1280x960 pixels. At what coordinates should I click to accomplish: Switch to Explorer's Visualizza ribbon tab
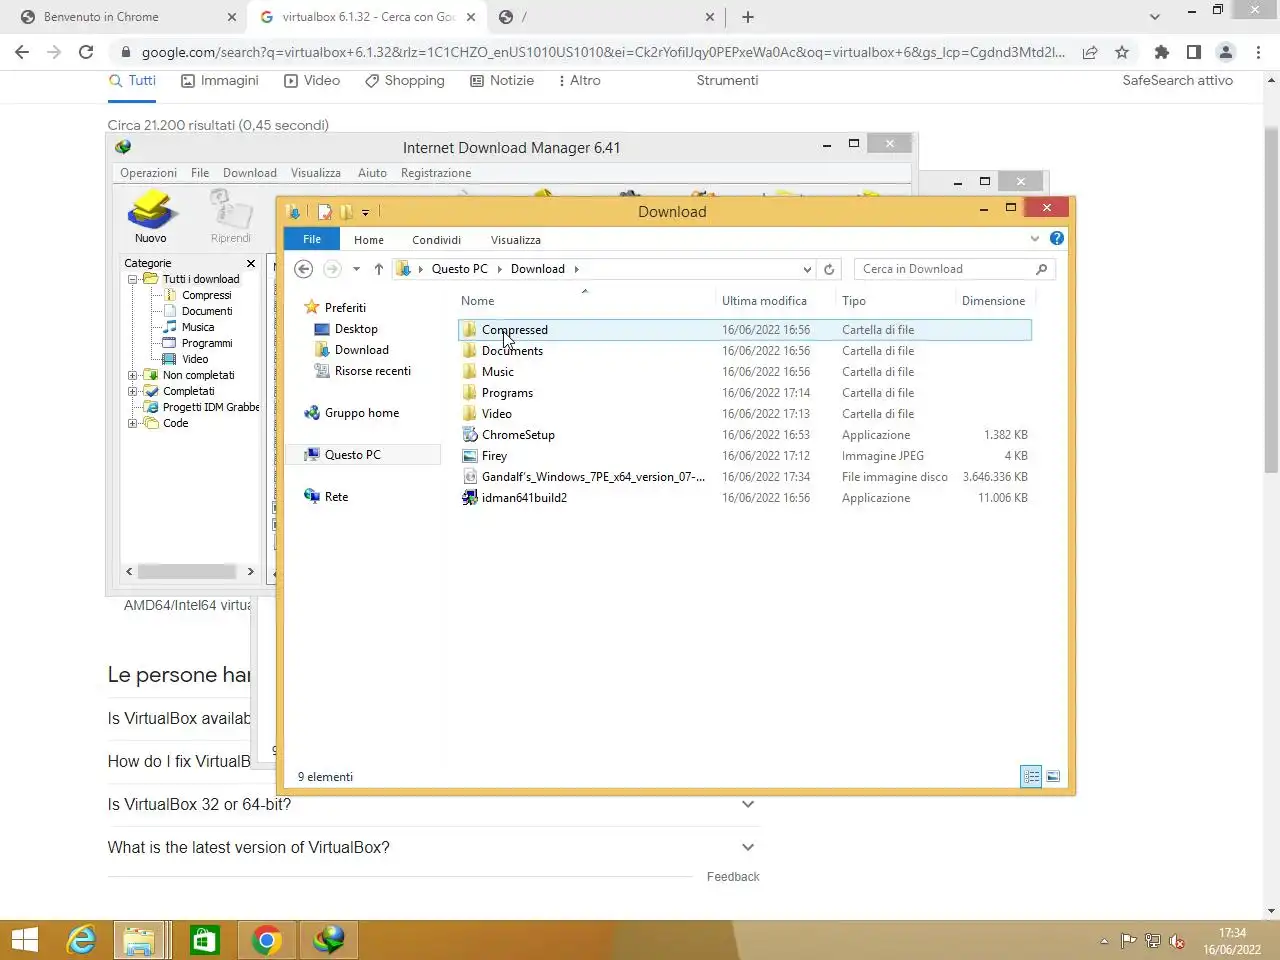(516, 240)
